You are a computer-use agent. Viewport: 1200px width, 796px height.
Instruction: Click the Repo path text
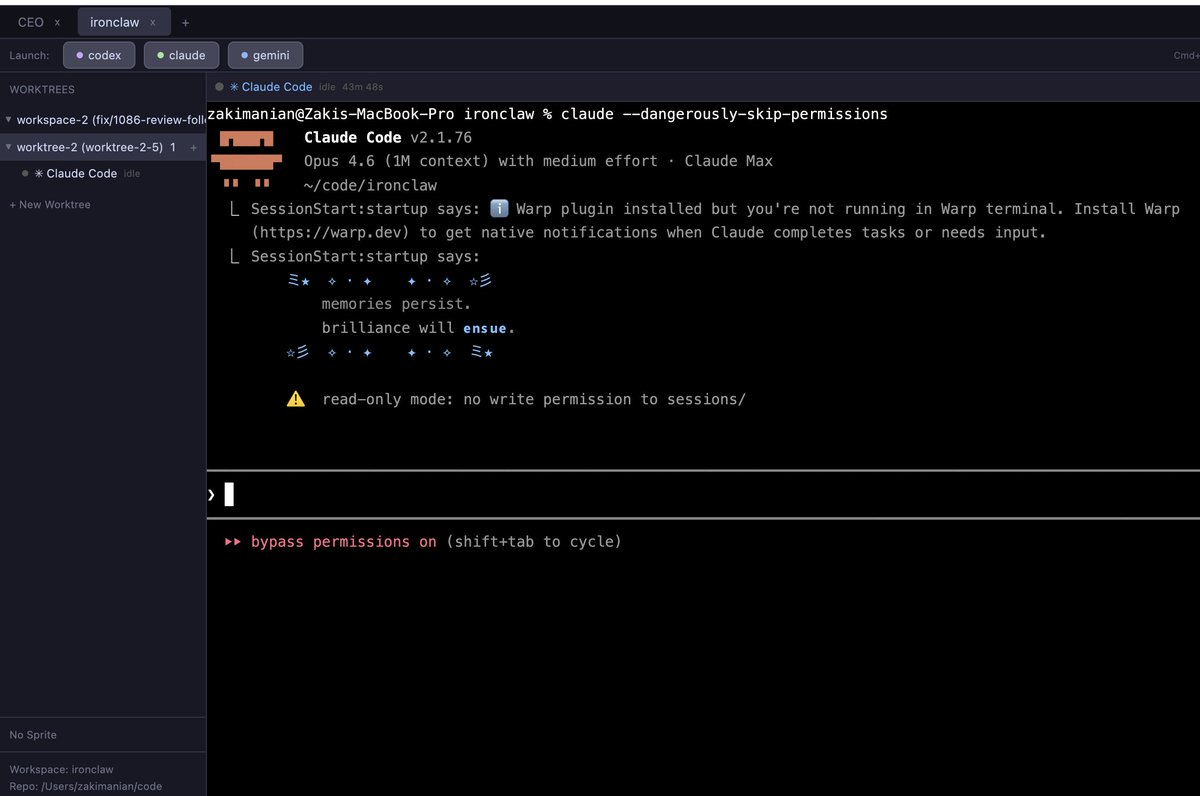(85, 786)
